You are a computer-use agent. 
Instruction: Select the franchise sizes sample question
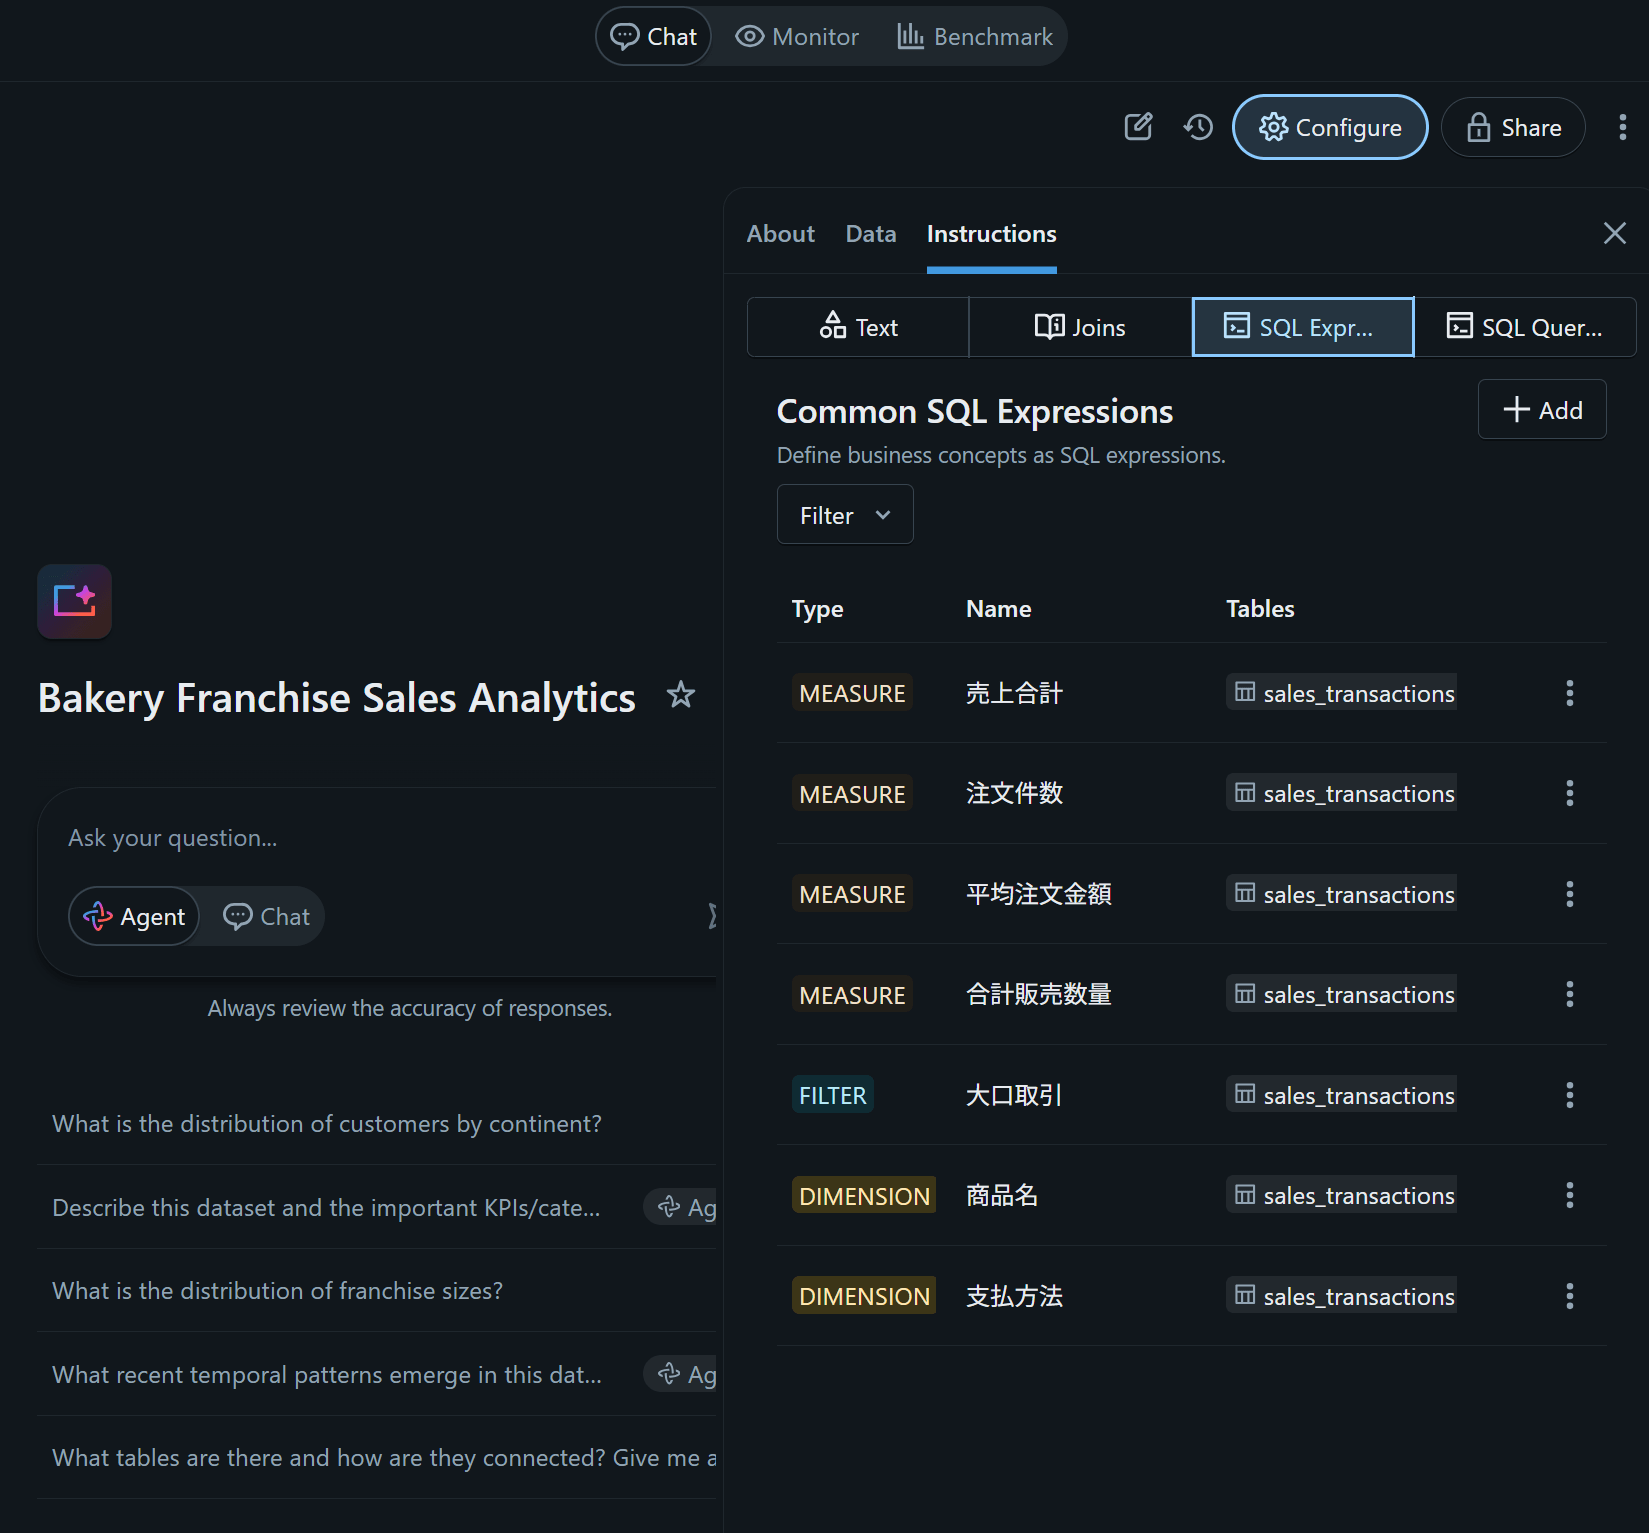click(277, 1291)
